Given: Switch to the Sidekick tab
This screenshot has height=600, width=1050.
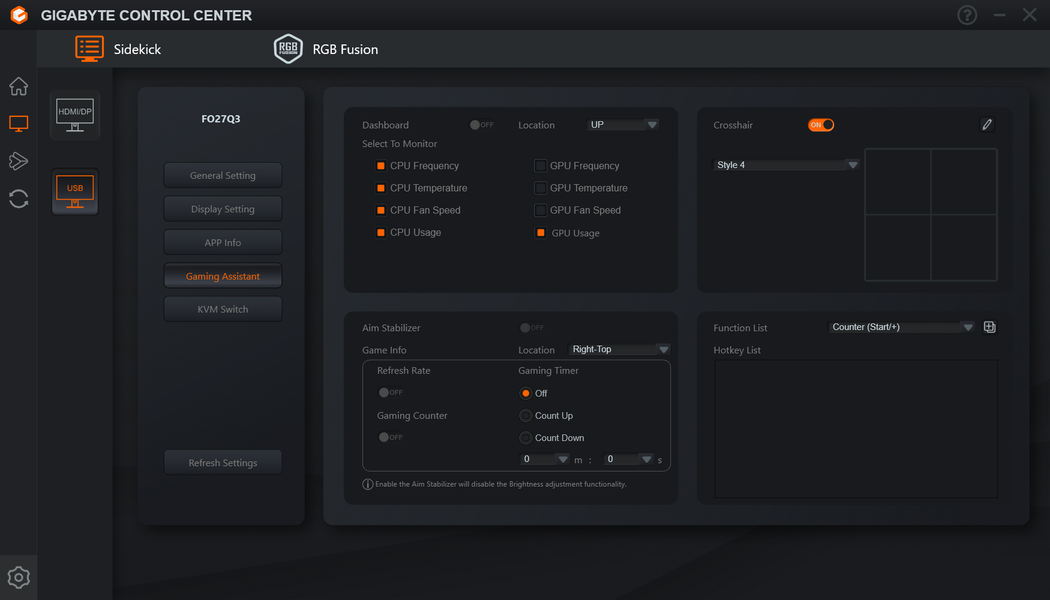Looking at the screenshot, I should click(119, 49).
